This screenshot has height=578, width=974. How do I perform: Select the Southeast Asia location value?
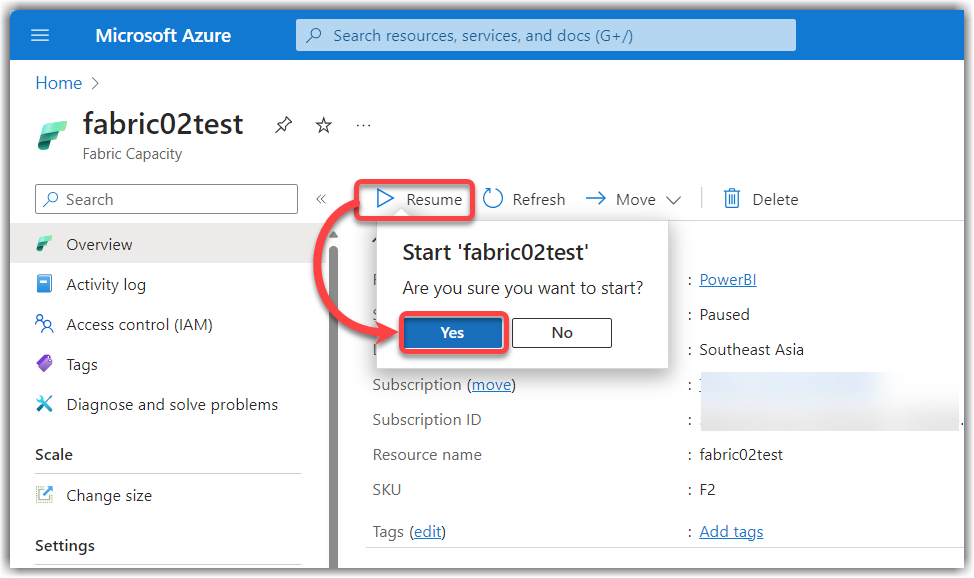coord(752,350)
